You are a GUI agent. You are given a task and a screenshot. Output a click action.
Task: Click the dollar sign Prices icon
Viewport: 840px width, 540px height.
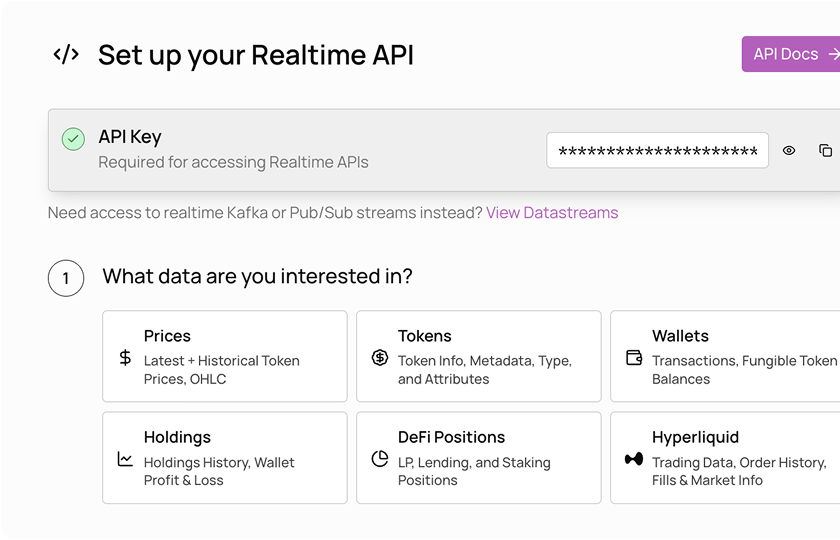tap(125, 357)
